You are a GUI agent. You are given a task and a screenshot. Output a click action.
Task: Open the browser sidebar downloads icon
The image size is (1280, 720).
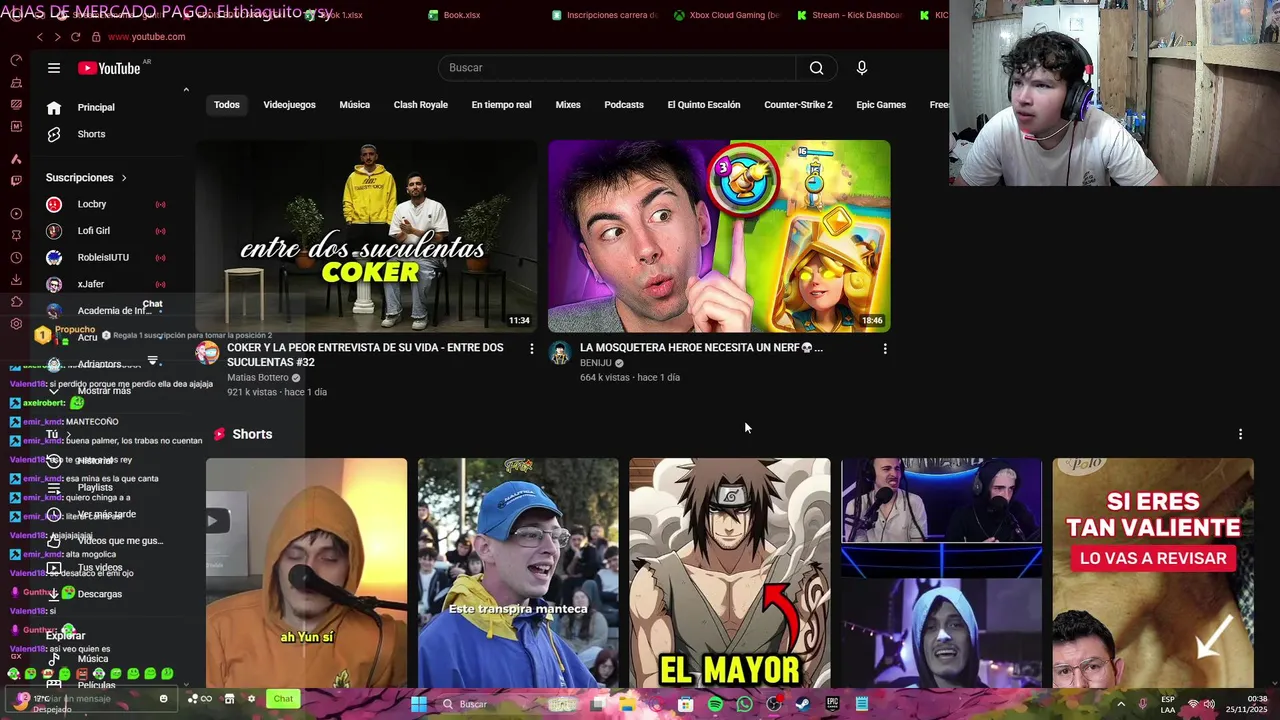click(16, 281)
